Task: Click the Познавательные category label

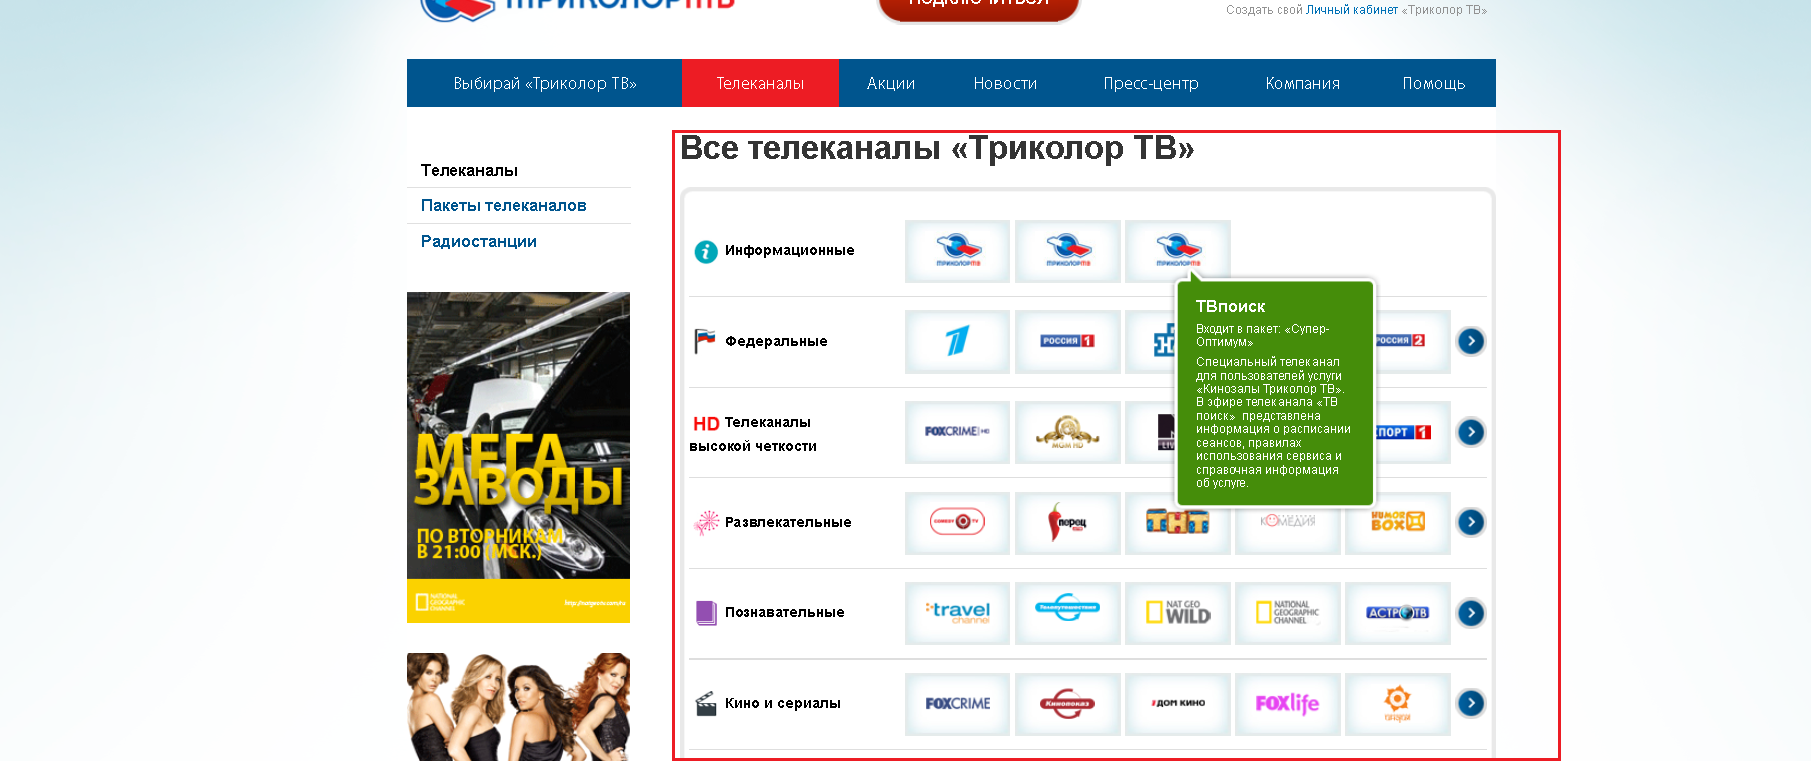Action: tap(784, 612)
